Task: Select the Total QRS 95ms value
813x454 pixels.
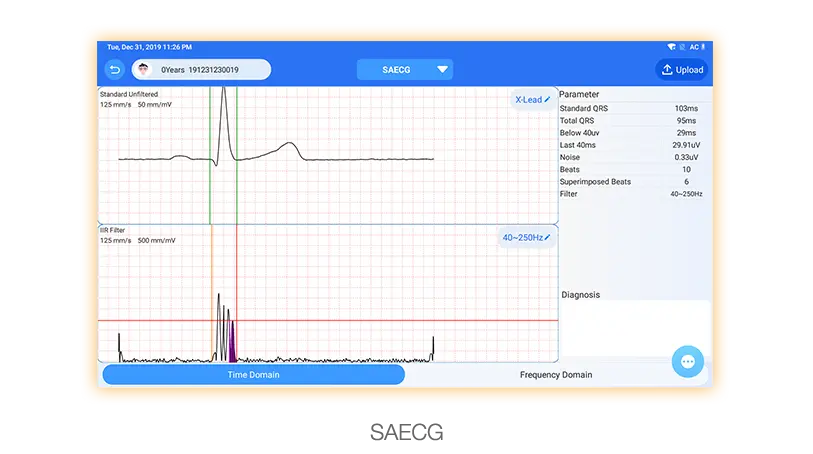Action: [686, 120]
